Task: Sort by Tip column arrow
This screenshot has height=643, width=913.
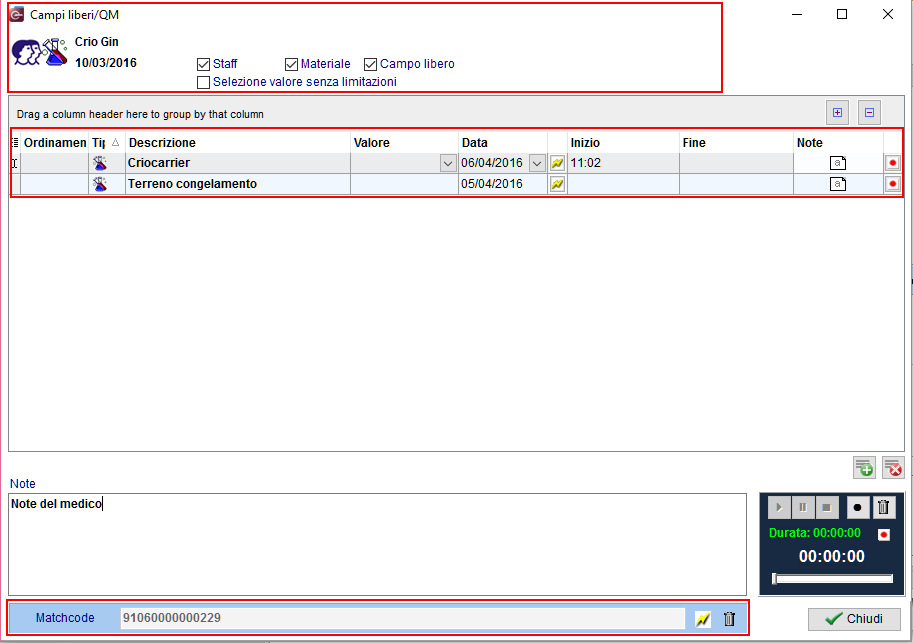Action: pos(115,142)
